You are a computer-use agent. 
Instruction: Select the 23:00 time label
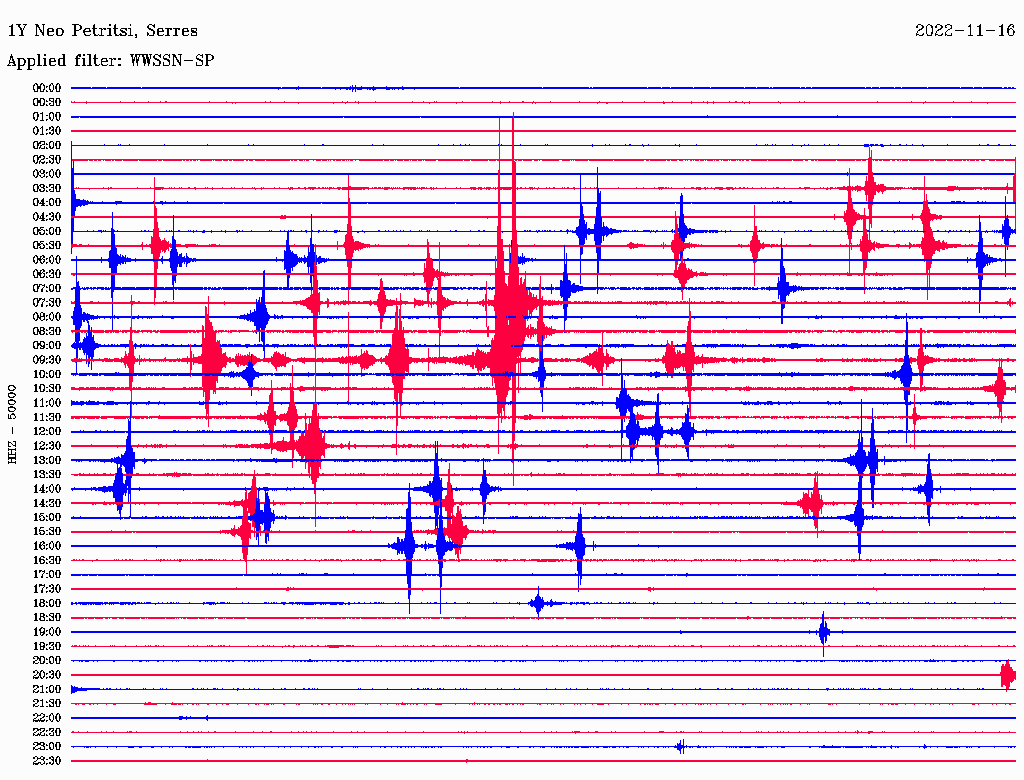click(x=46, y=747)
